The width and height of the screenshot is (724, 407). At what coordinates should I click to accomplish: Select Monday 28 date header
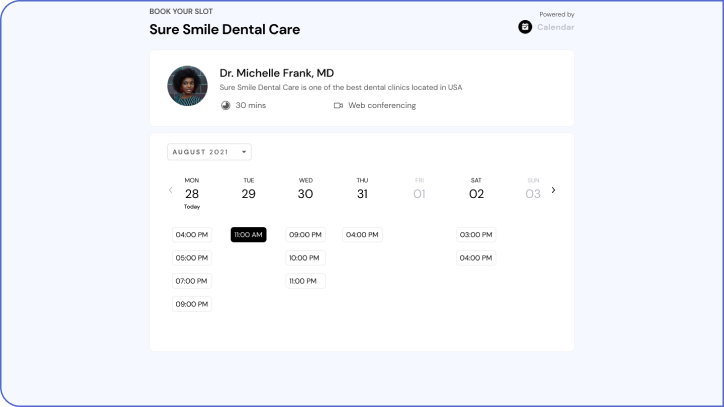192,193
